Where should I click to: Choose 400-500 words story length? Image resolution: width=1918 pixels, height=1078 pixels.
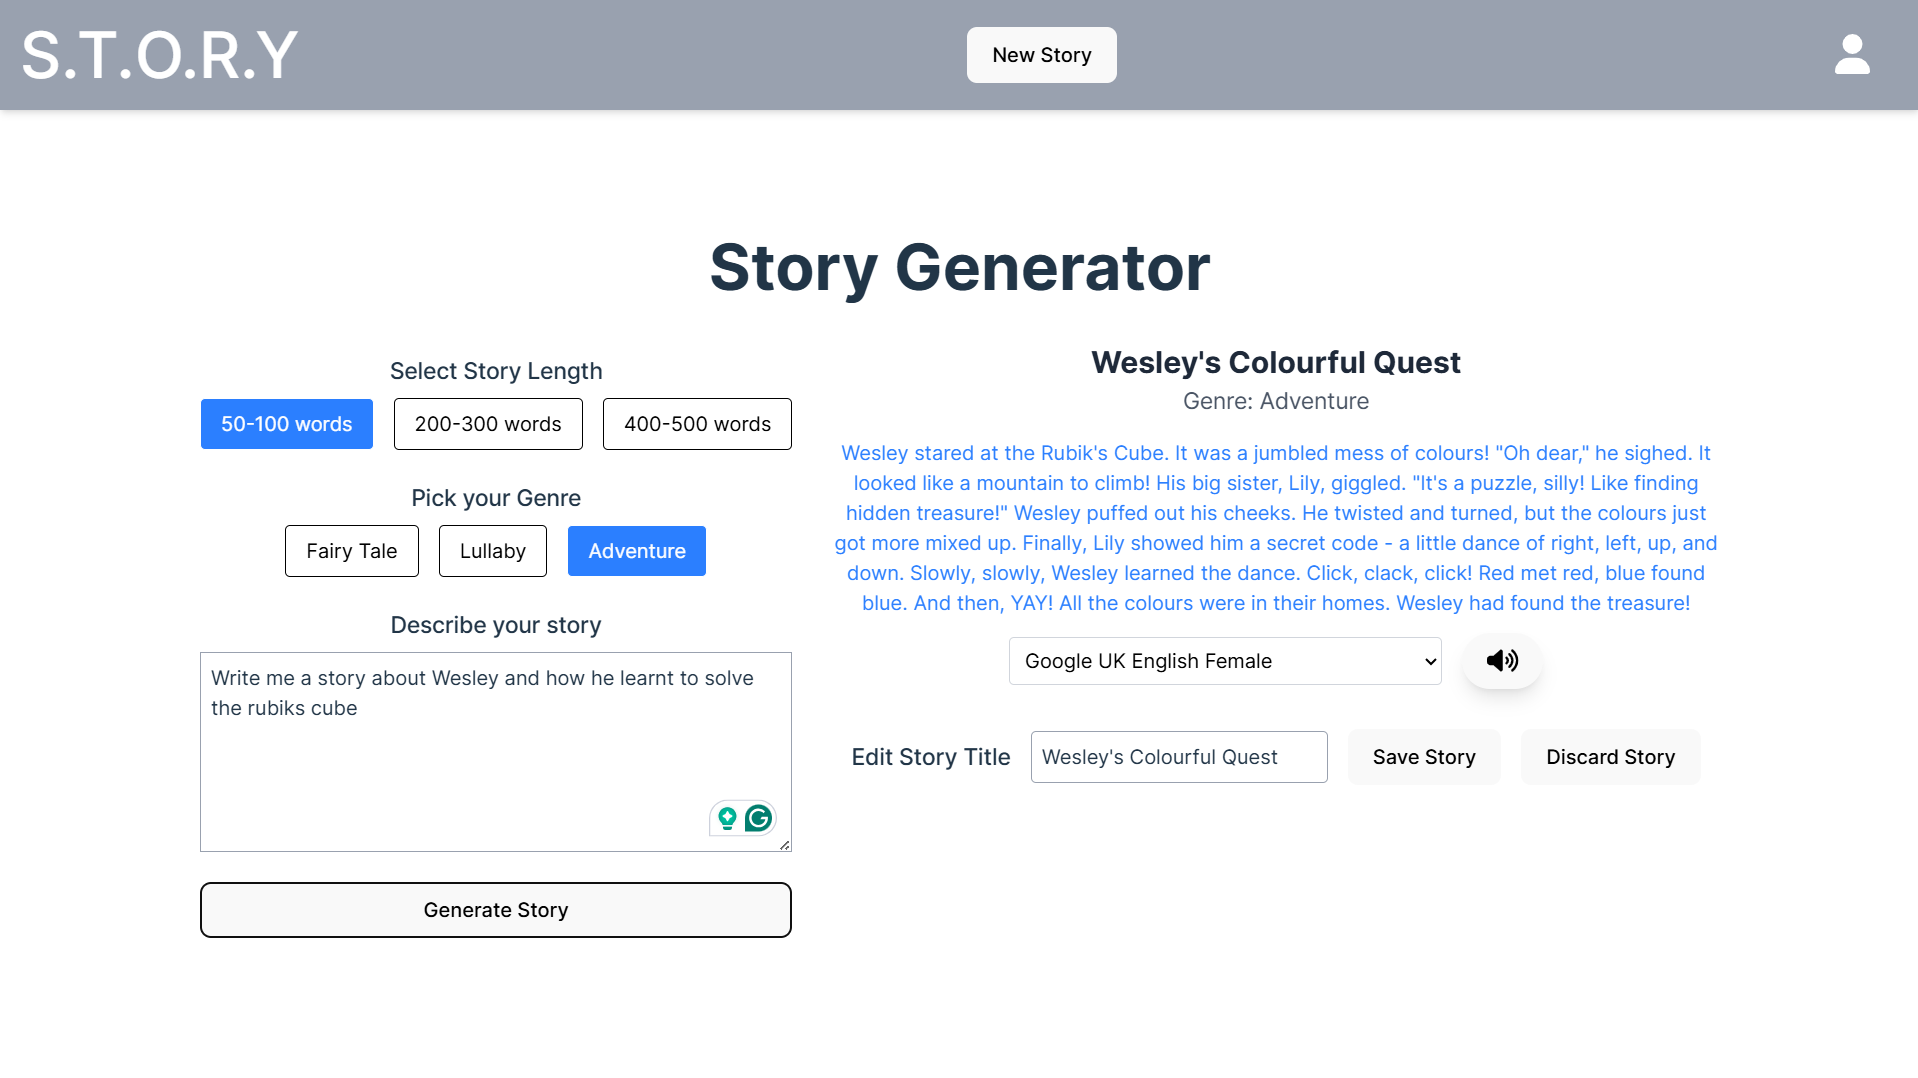[x=697, y=424]
